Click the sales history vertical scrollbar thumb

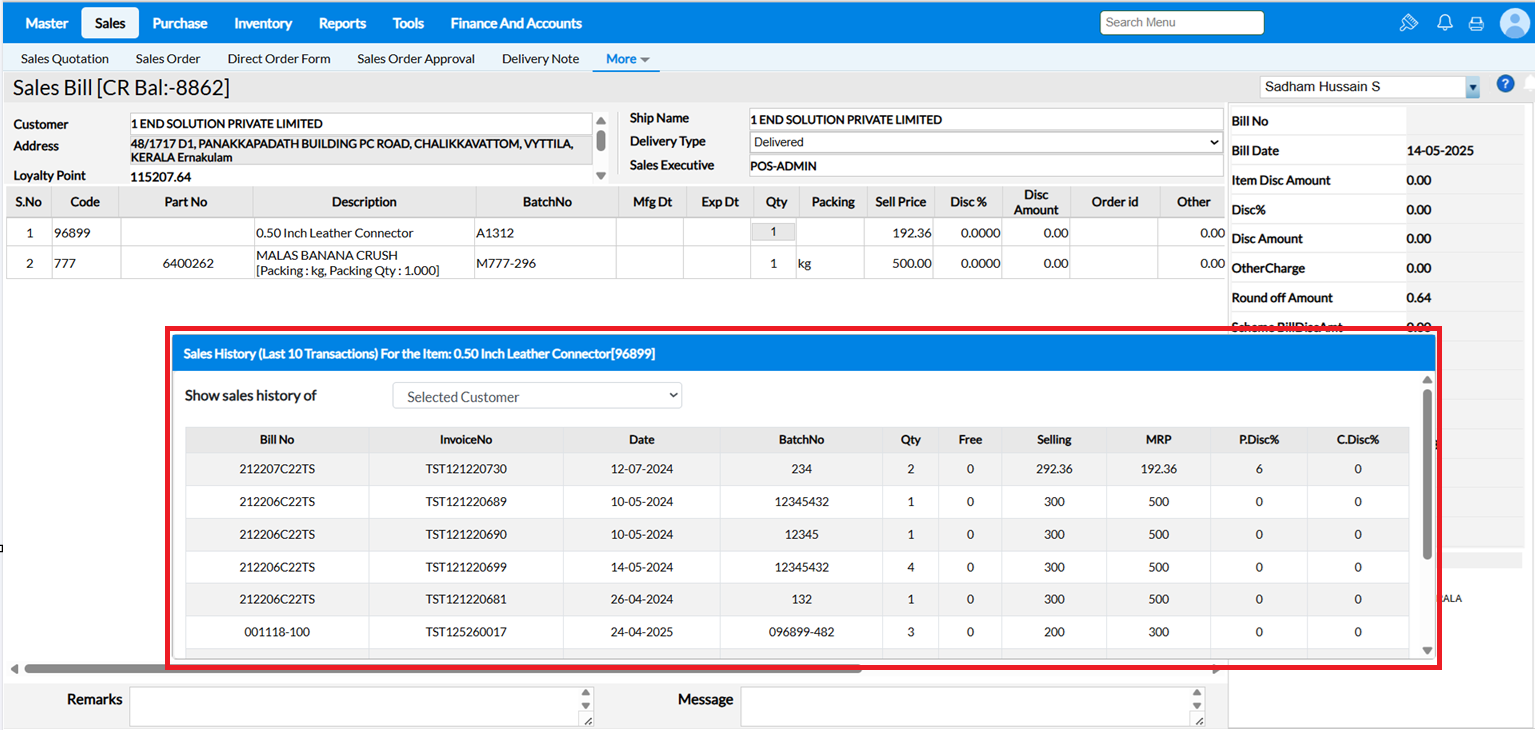click(x=1427, y=475)
